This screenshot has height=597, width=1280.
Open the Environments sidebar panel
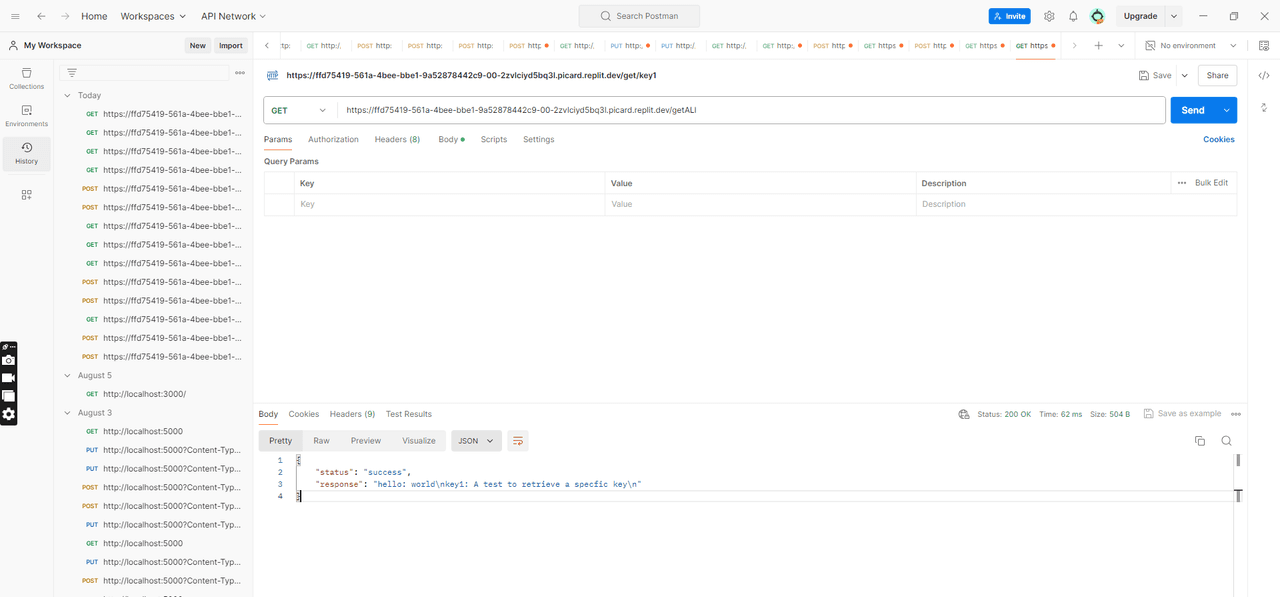(x=27, y=116)
